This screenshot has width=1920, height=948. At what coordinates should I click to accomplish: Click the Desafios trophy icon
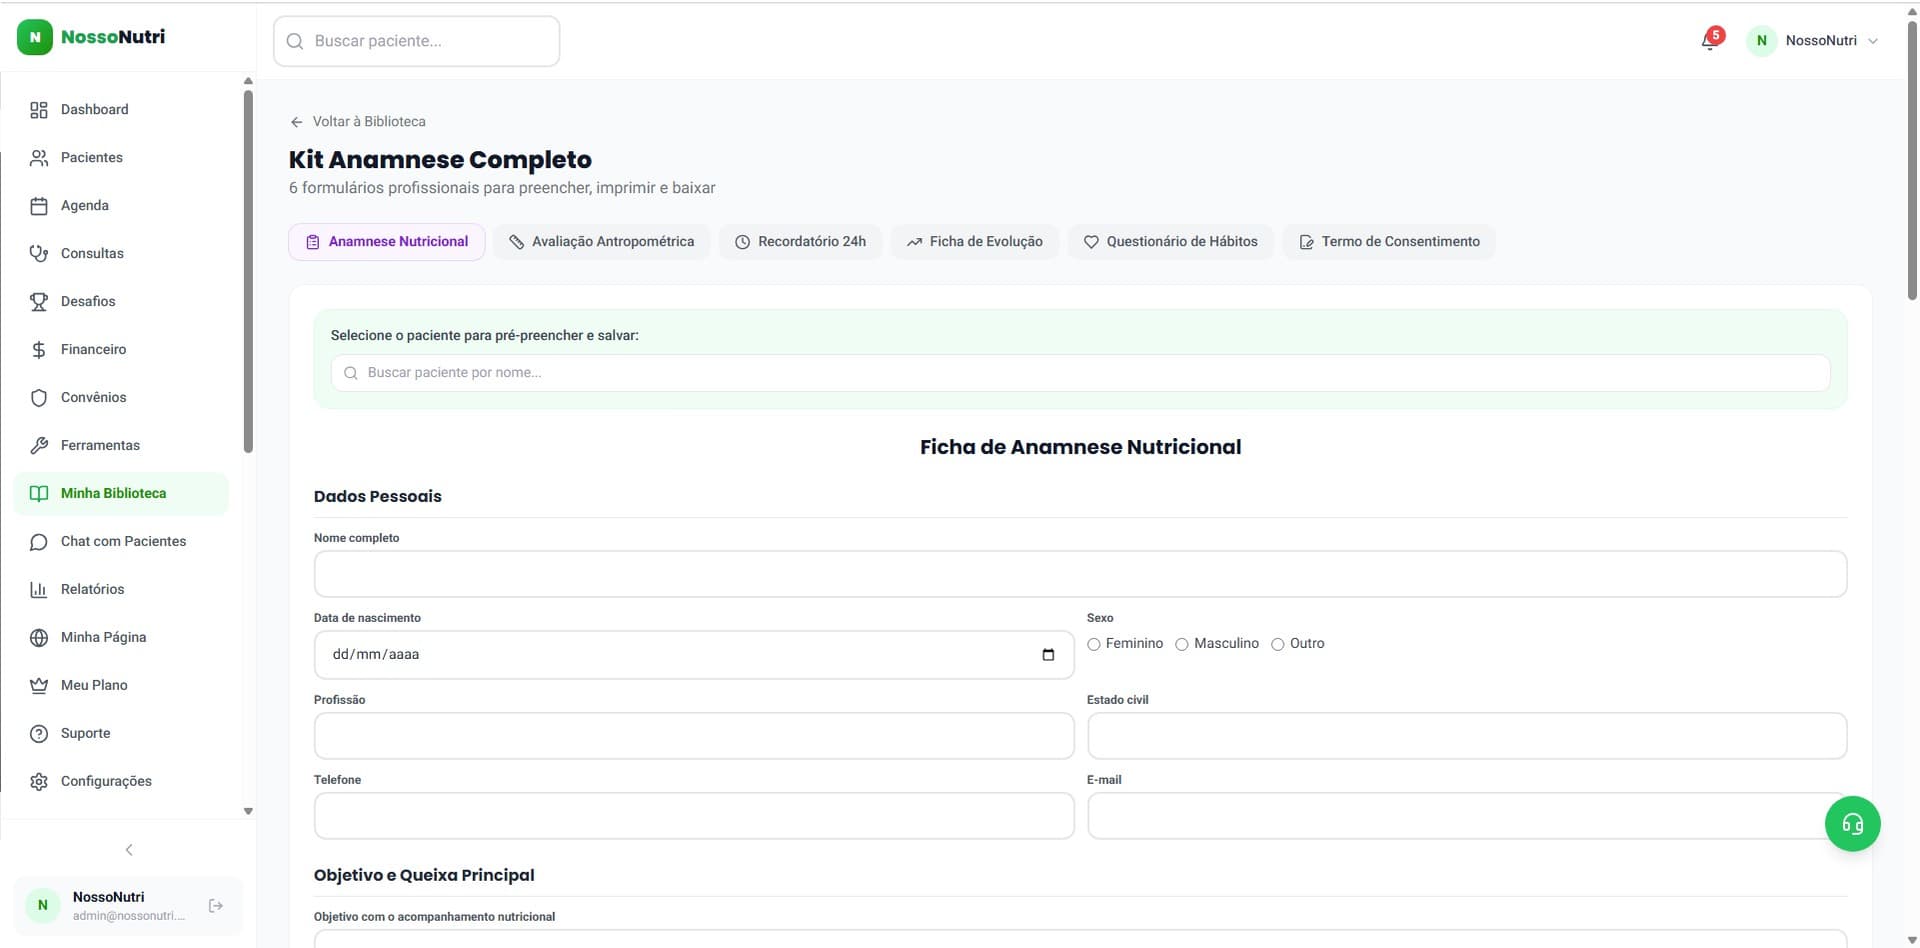pos(39,302)
